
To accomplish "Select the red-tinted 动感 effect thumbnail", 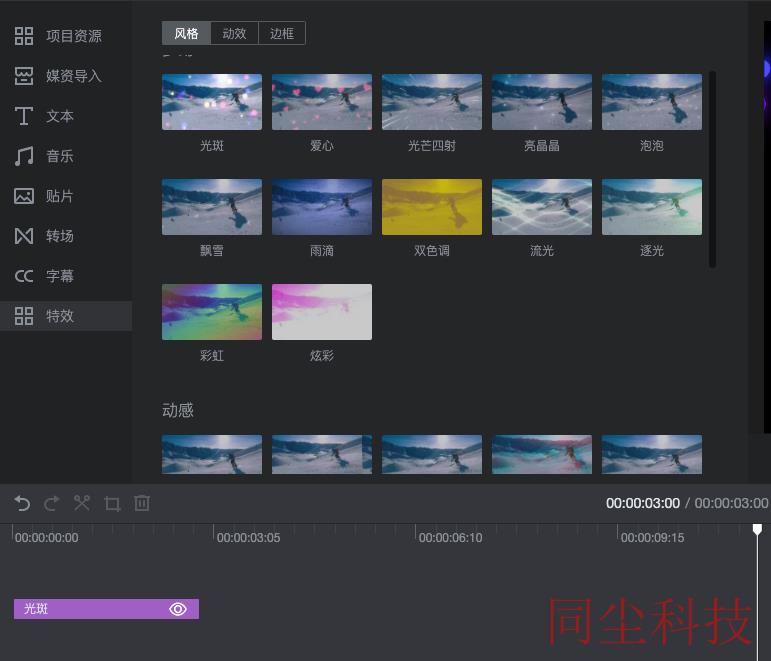I will click(542, 454).
